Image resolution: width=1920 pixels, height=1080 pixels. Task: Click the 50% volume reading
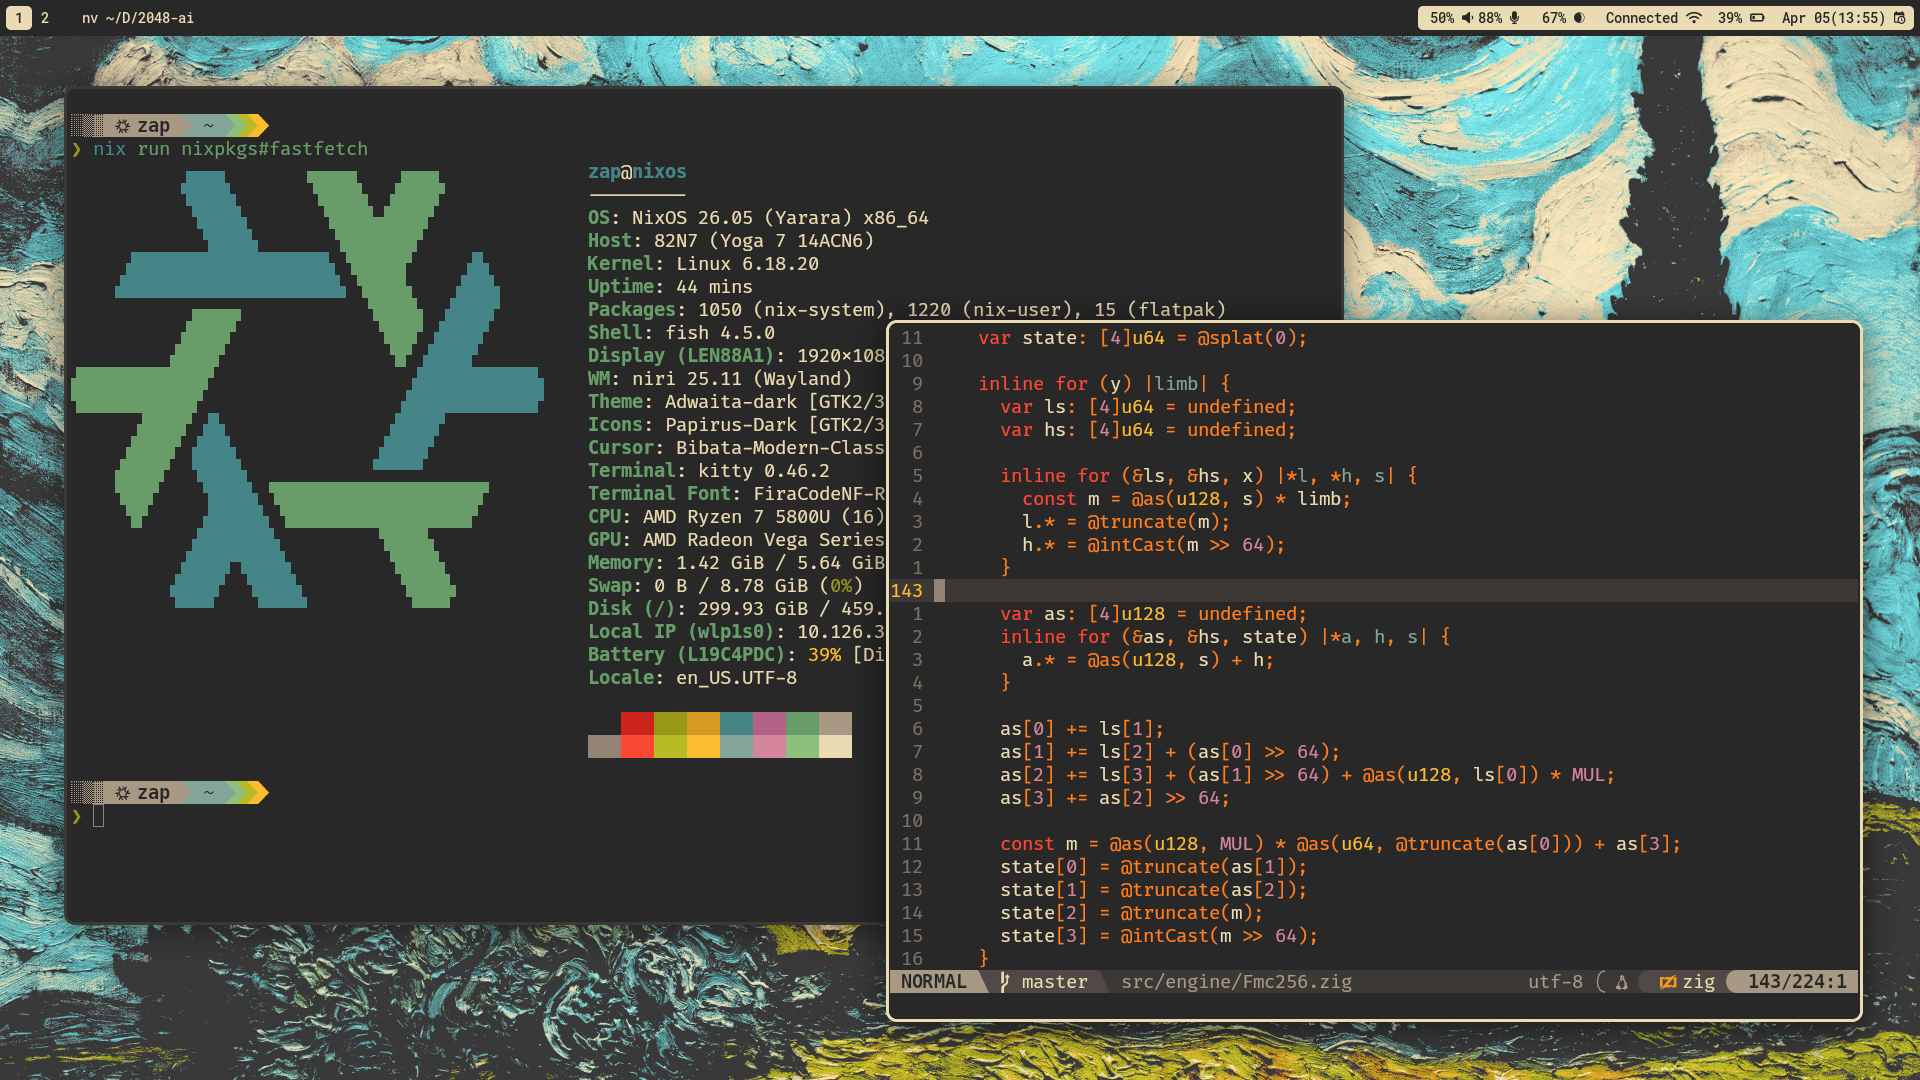1441,18
